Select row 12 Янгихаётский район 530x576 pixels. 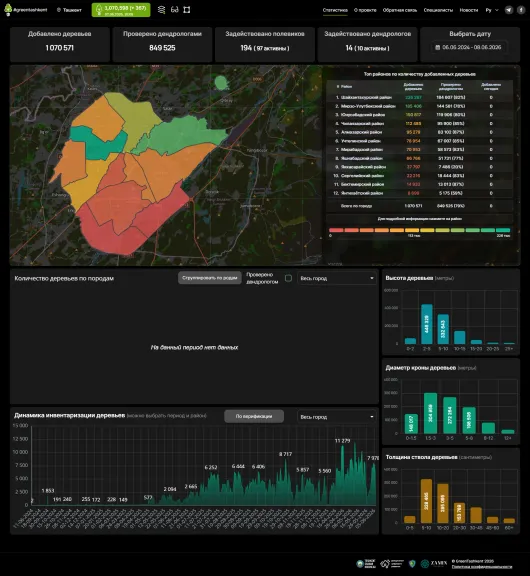419,193
